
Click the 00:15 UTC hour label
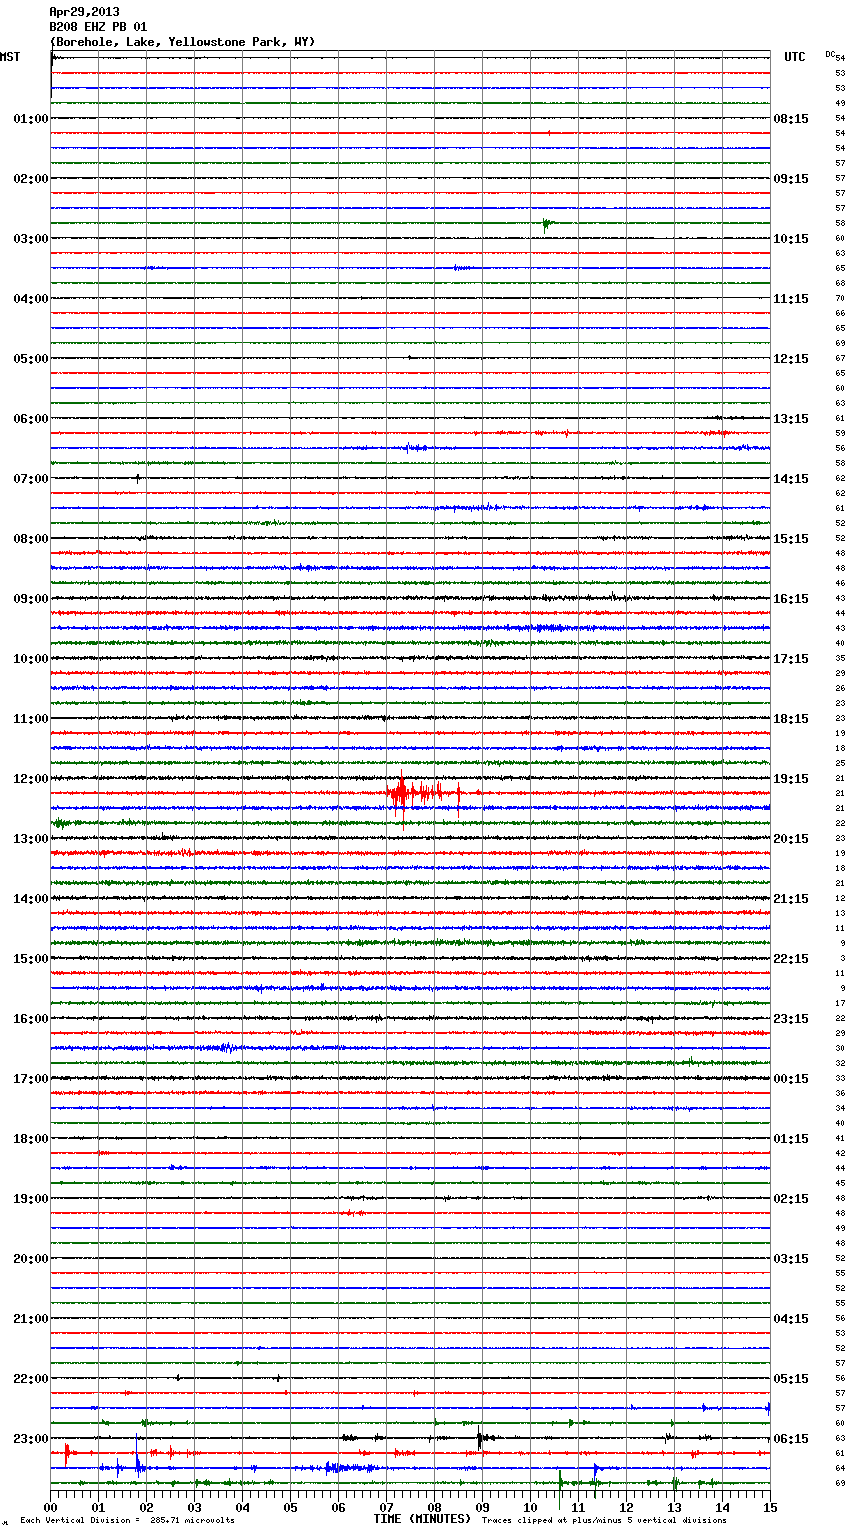[790, 1079]
